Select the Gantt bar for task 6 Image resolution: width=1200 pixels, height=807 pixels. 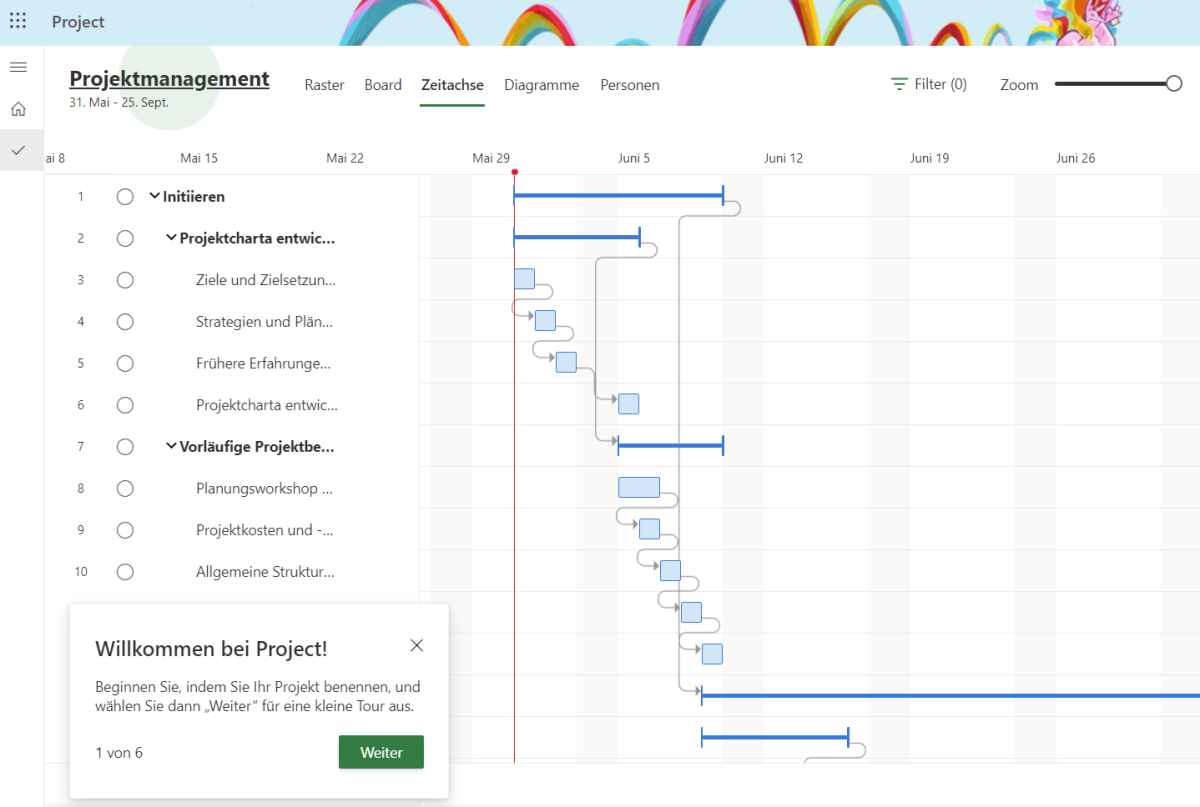pos(628,404)
